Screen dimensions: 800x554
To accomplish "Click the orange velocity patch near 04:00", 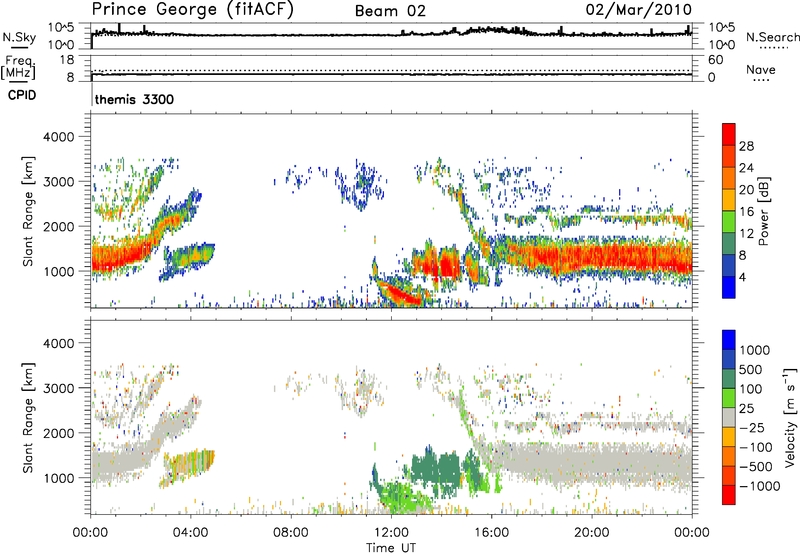I will pos(190,467).
